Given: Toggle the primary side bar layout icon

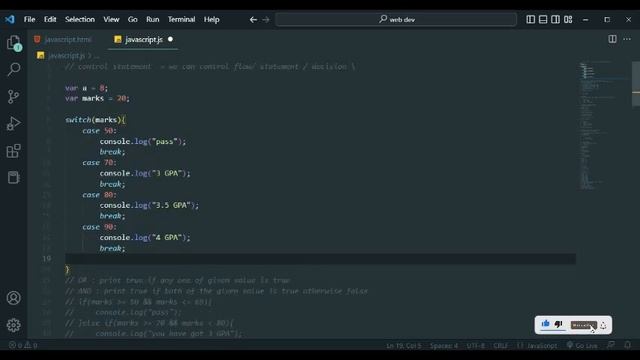Looking at the screenshot, I should pos(530,19).
